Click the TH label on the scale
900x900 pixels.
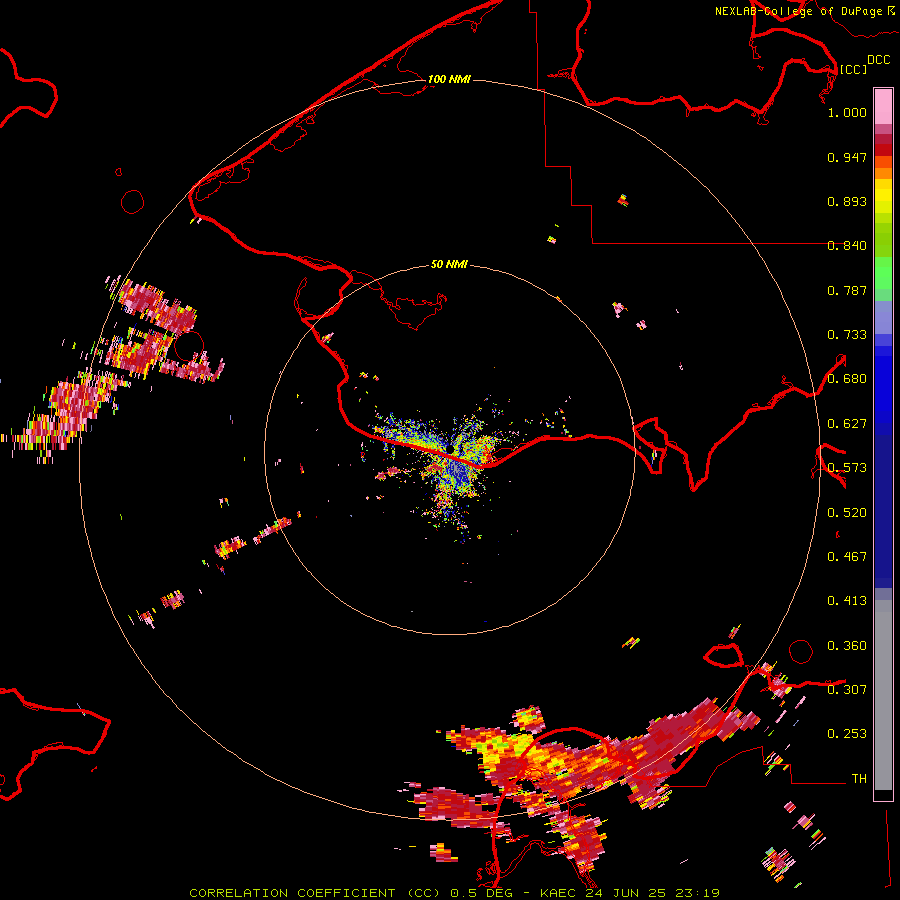pyautogui.click(x=859, y=778)
